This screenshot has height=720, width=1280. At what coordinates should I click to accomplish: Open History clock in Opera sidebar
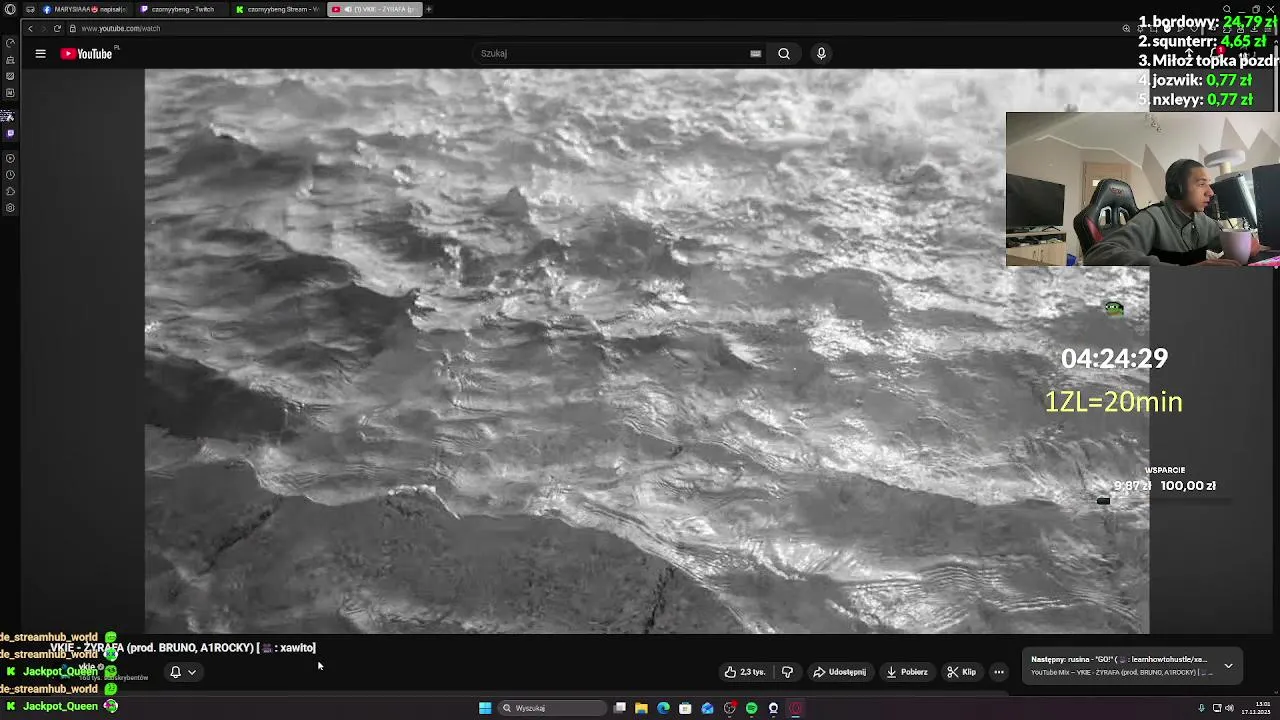click(10, 175)
